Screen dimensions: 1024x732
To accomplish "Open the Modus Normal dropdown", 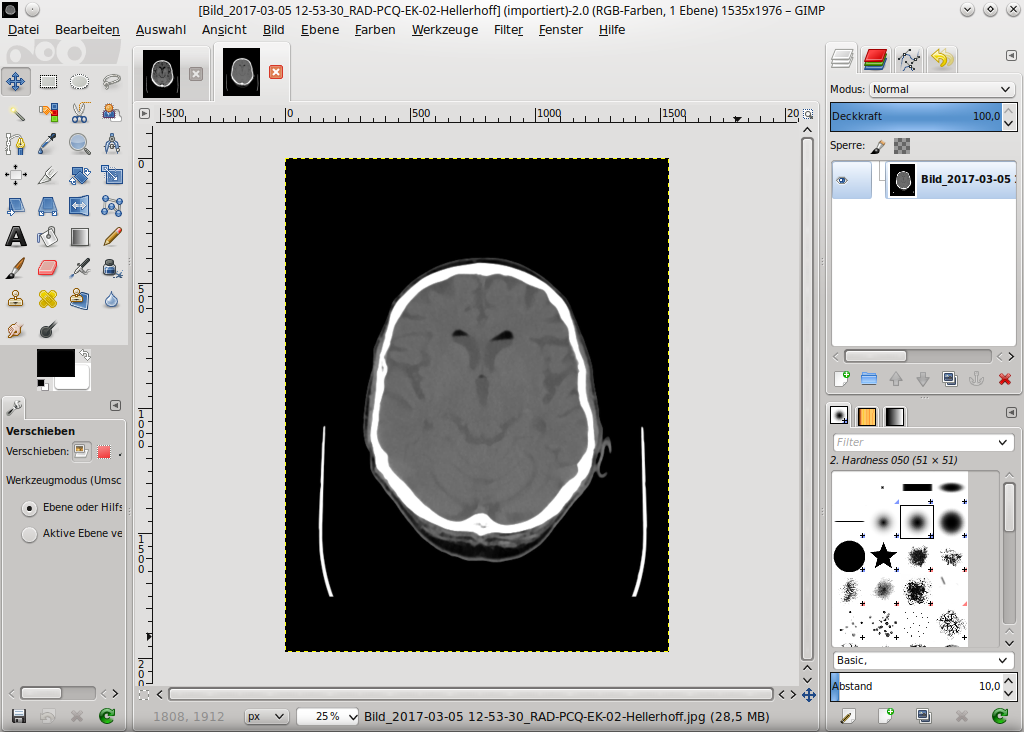I will (942, 89).
